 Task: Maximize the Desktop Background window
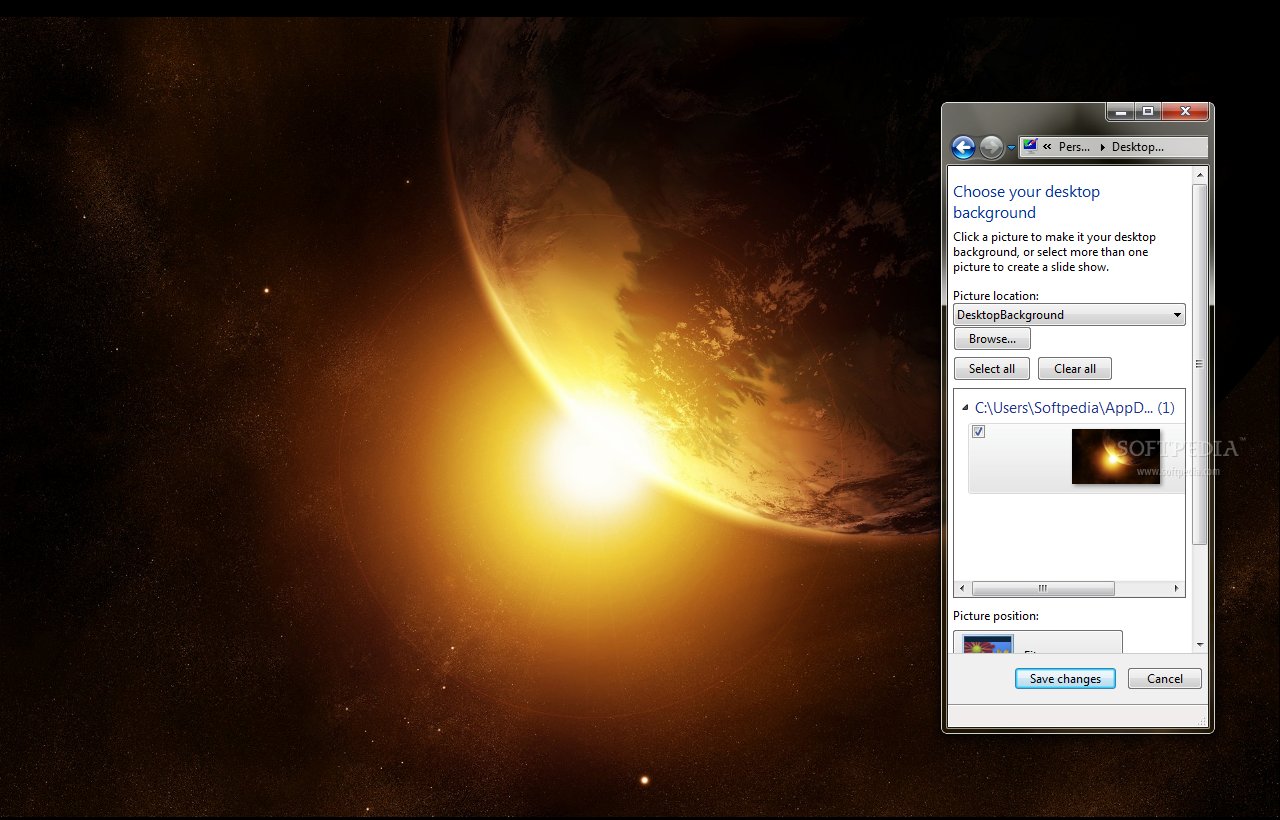(x=1148, y=112)
